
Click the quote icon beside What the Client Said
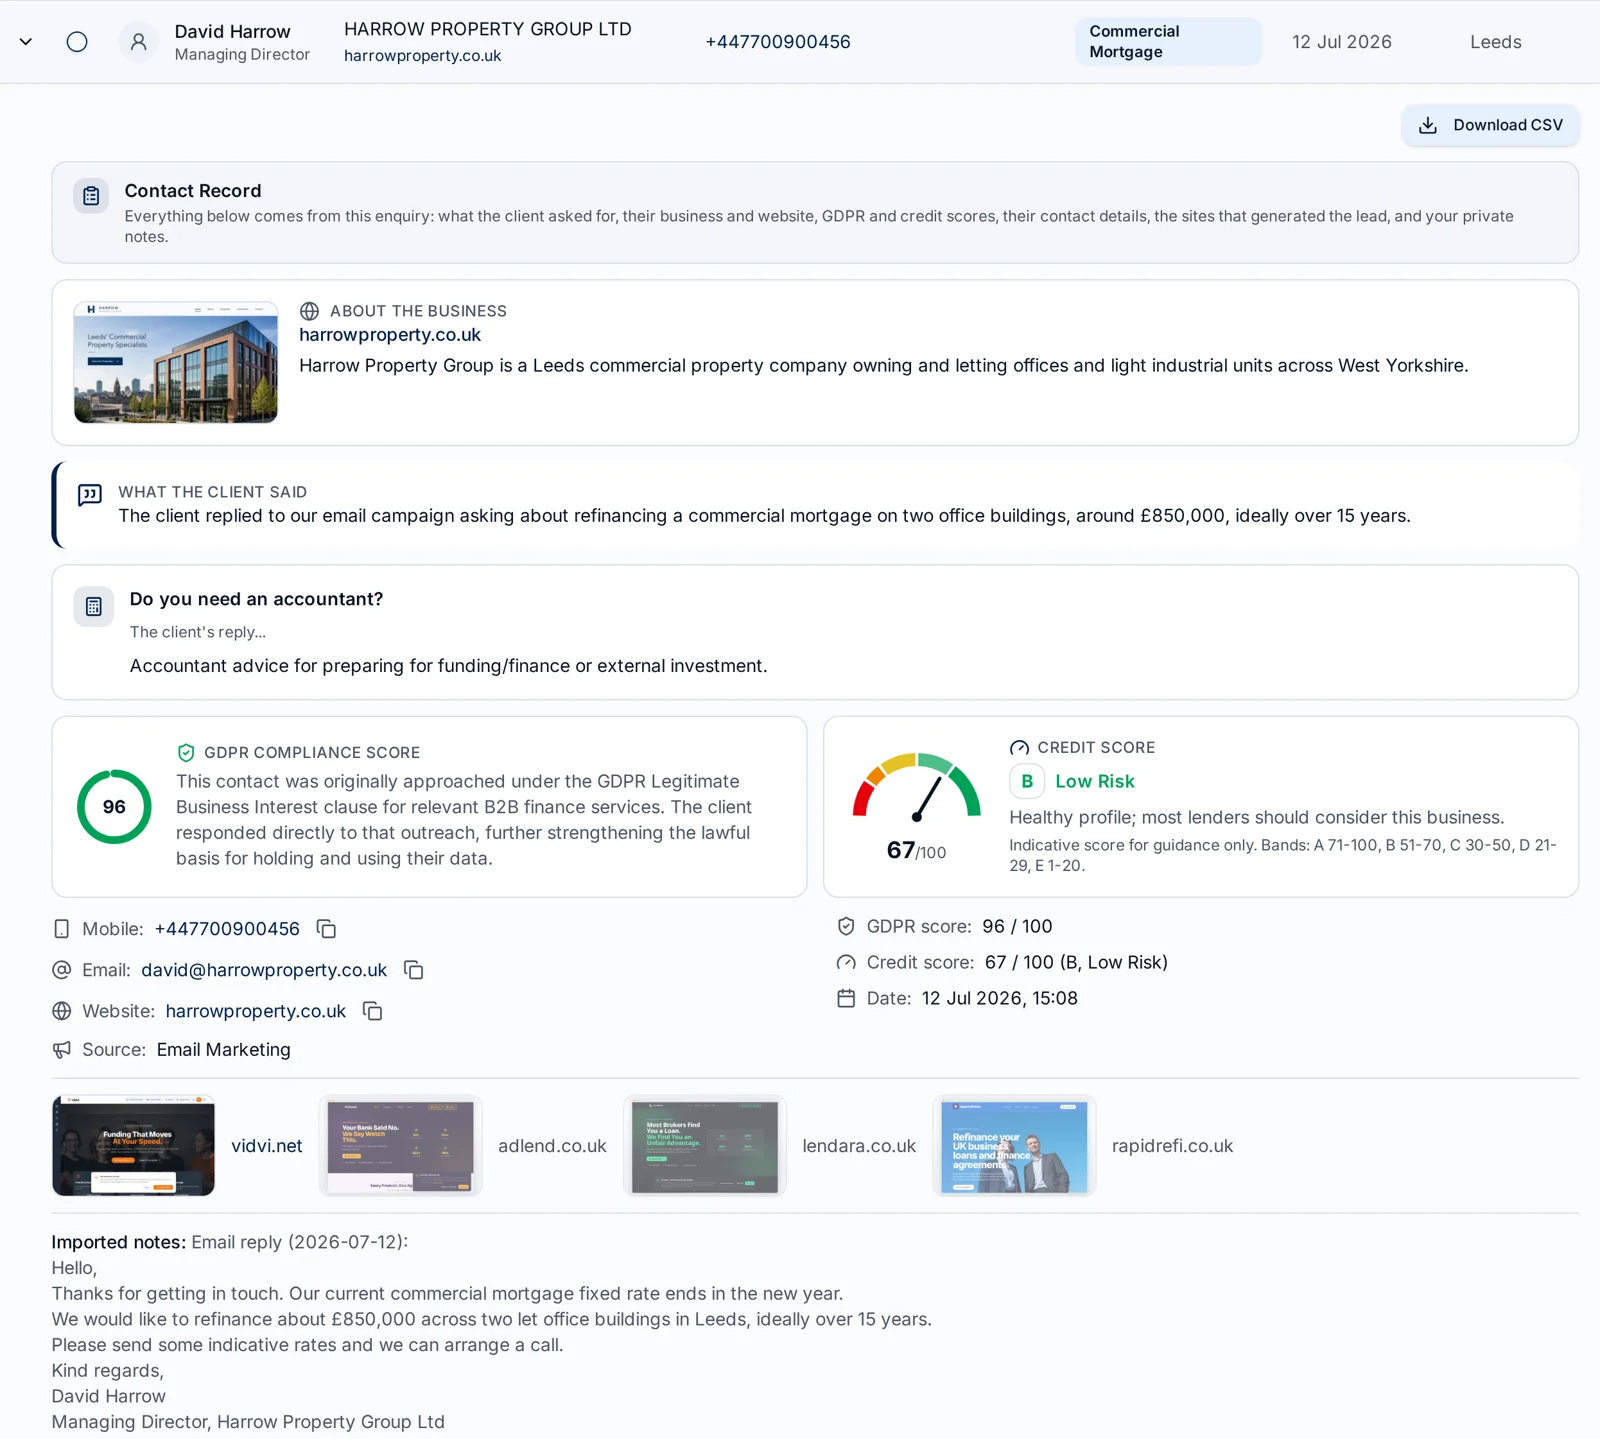pyautogui.click(x=90, y=495)
